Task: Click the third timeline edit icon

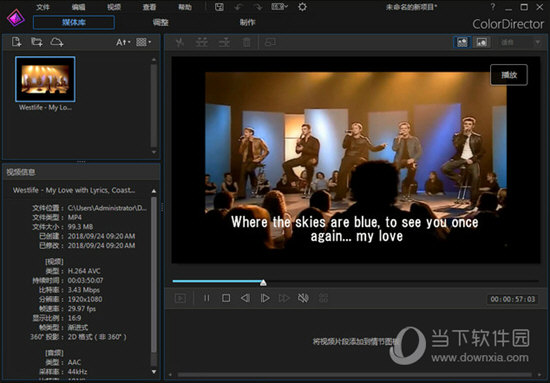Action: tap(224, 43)
